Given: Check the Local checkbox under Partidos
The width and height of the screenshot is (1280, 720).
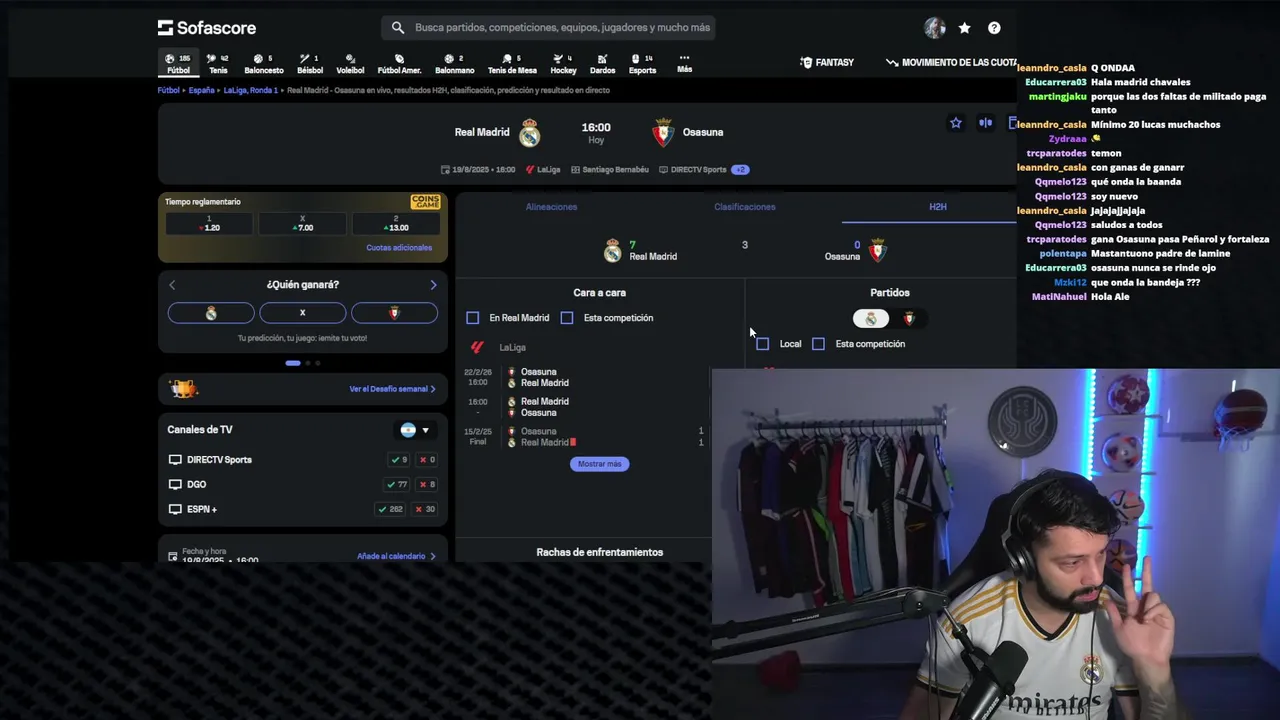Looking at the screenshot, I should 763,344.
